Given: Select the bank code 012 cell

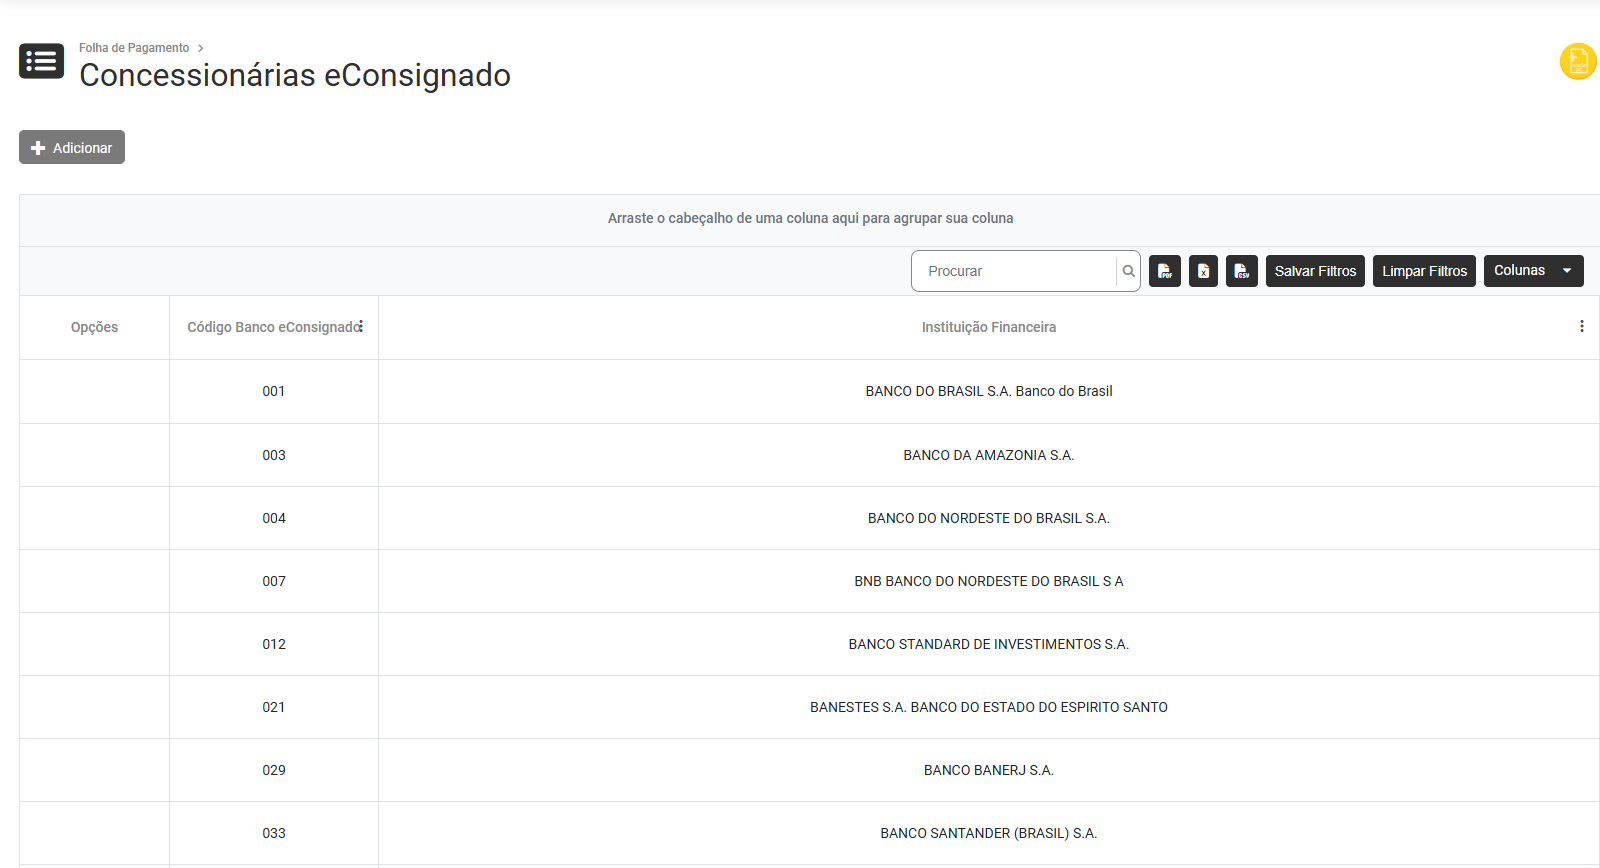Looking at the screenshot, I should [x=274, y=644].
